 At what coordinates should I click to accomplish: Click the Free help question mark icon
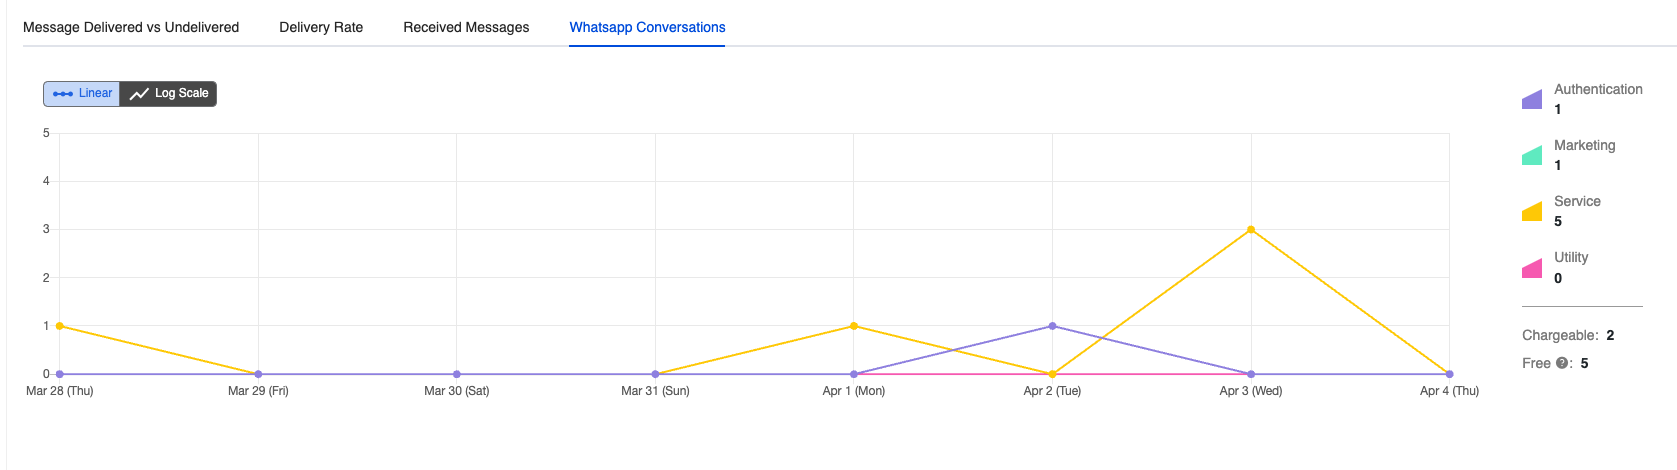1561,363
